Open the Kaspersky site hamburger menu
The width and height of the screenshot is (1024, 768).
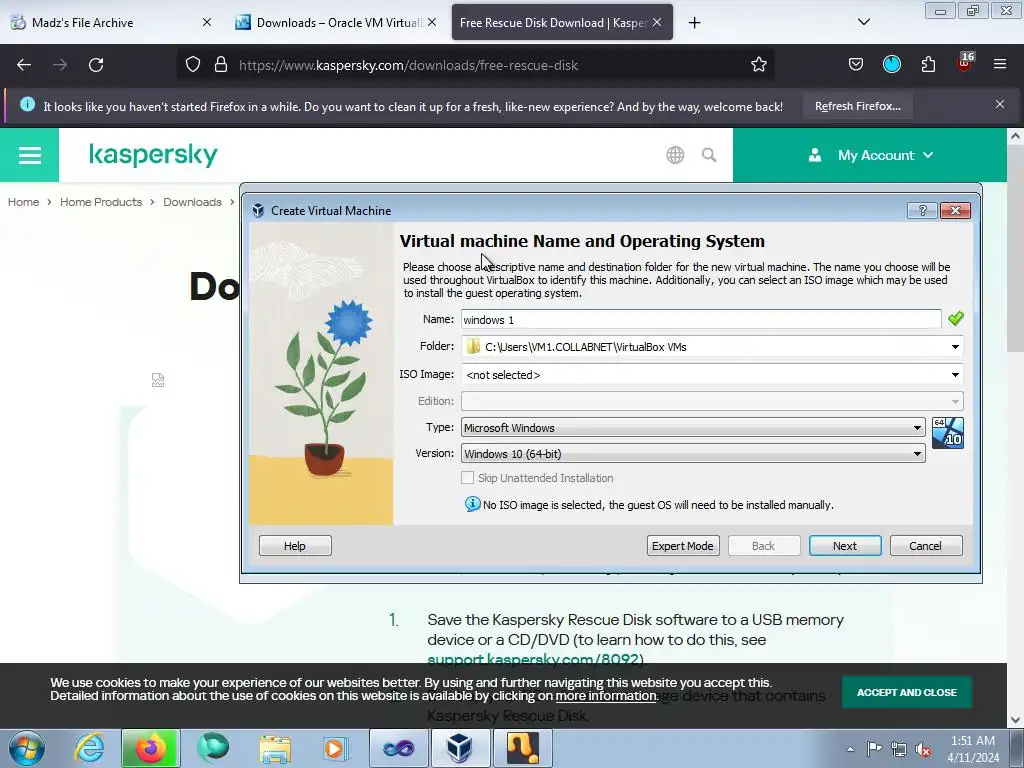(29, 155)
